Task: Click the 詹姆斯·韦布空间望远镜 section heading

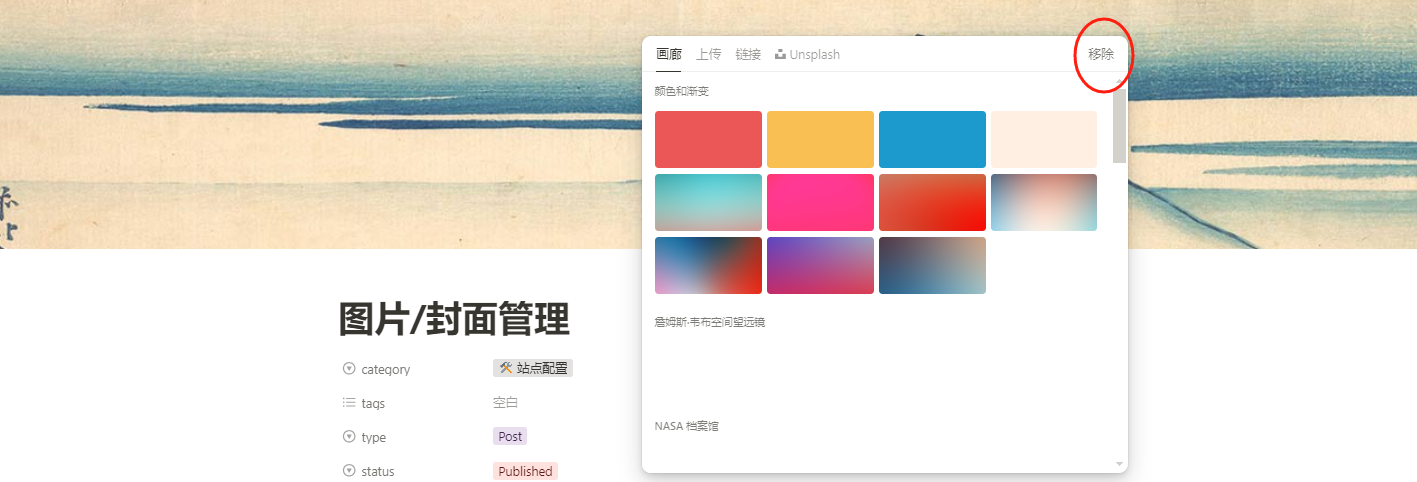Action: (710, 322)
